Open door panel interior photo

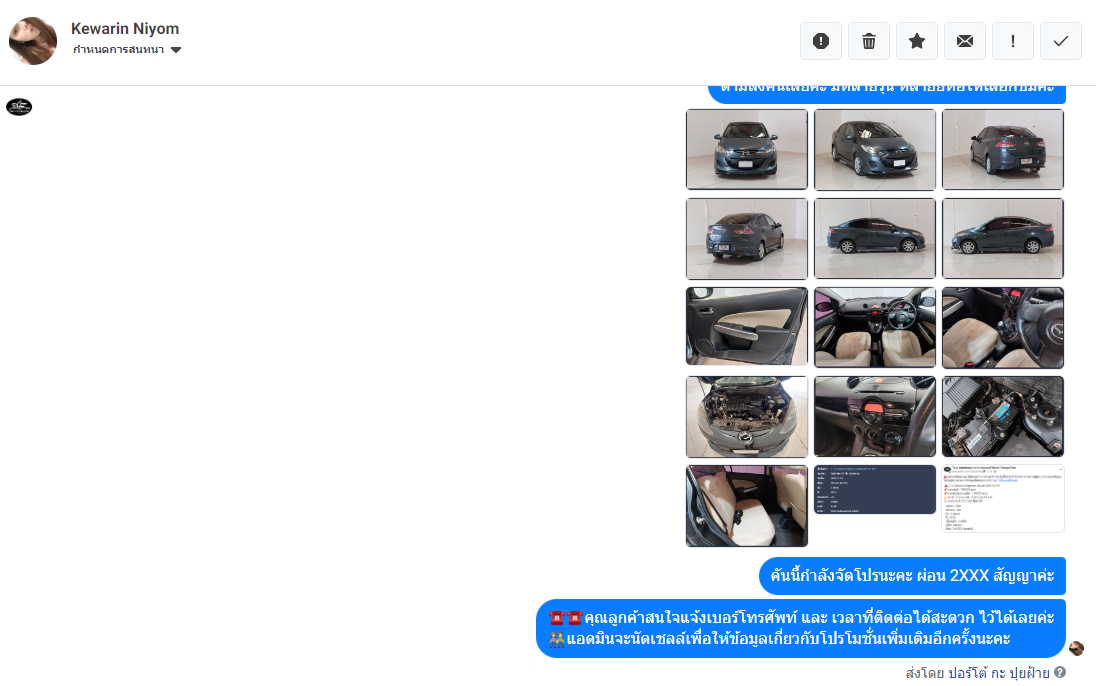coord(747,327)
